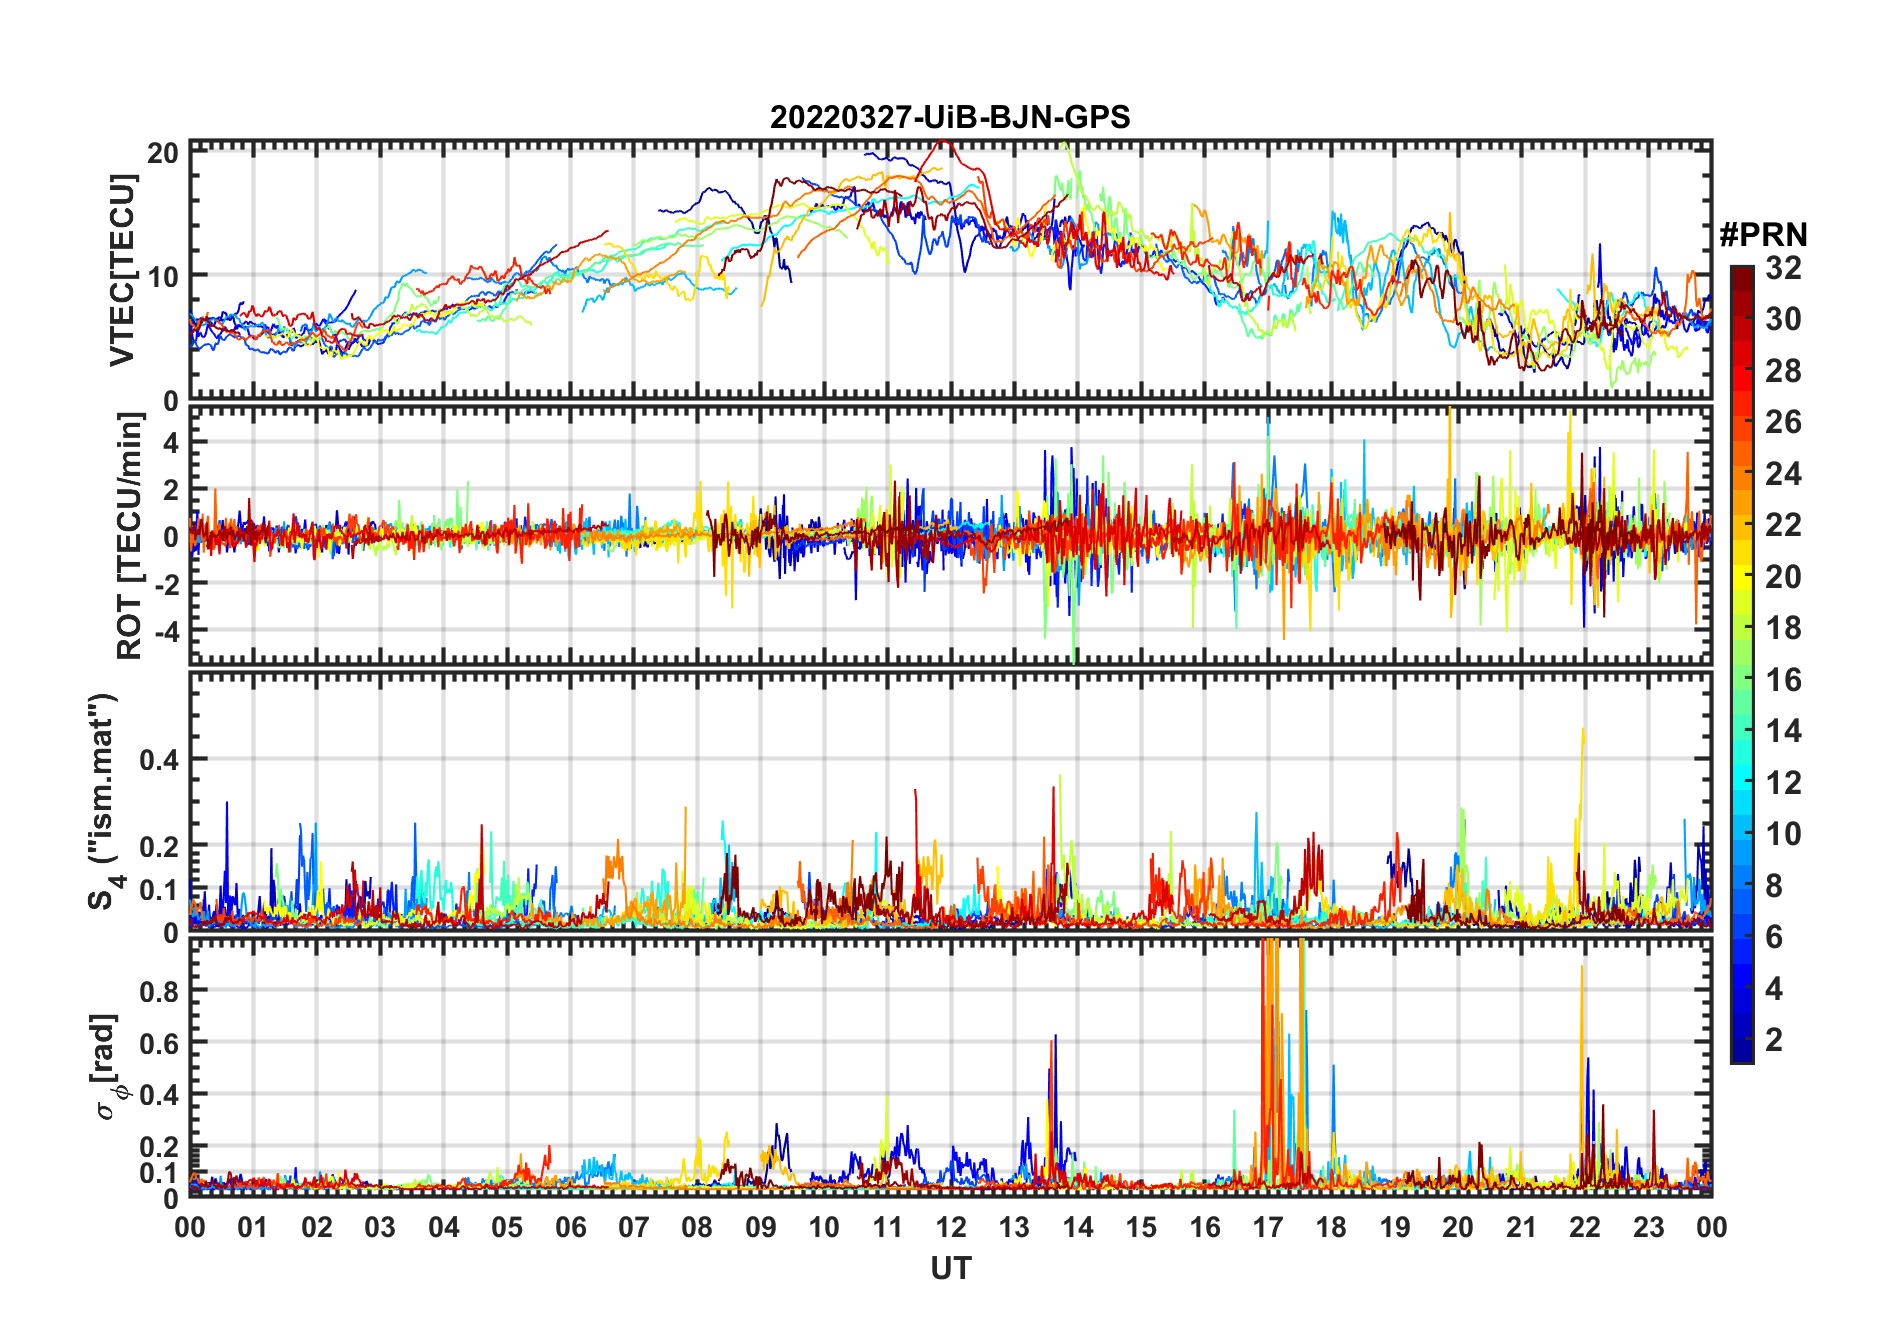The width and height of the screenshot is (1902, 1330).
Task: Click sigma-phi axis tick value 0.8
Action: tap(160, 991)
